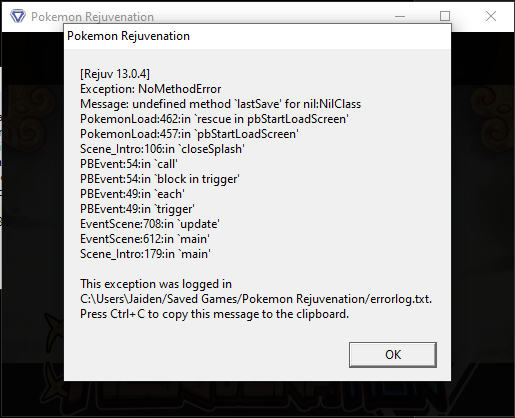Image resolution: width=515 pixels, height=418 pixels.
Task: Click the EventScene:708 update line
Action: (150, 224)
